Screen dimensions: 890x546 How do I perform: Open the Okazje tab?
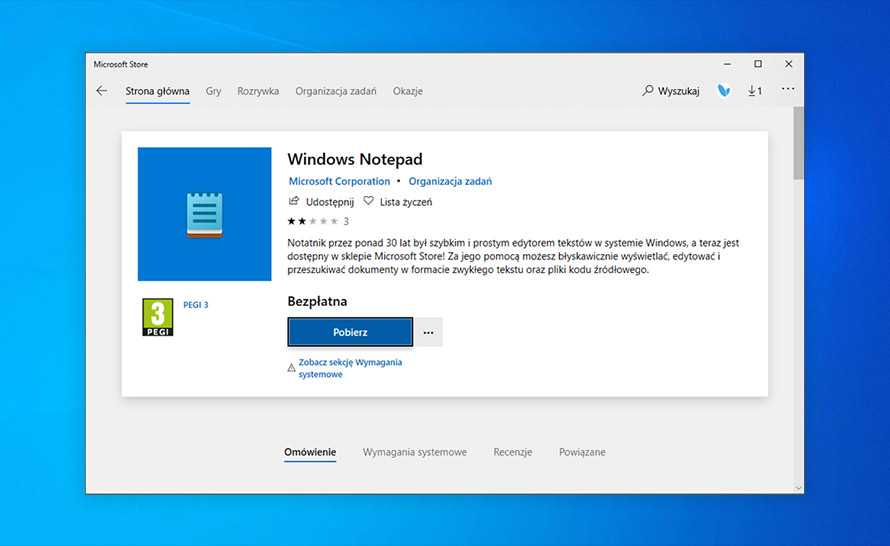(407, 91)
